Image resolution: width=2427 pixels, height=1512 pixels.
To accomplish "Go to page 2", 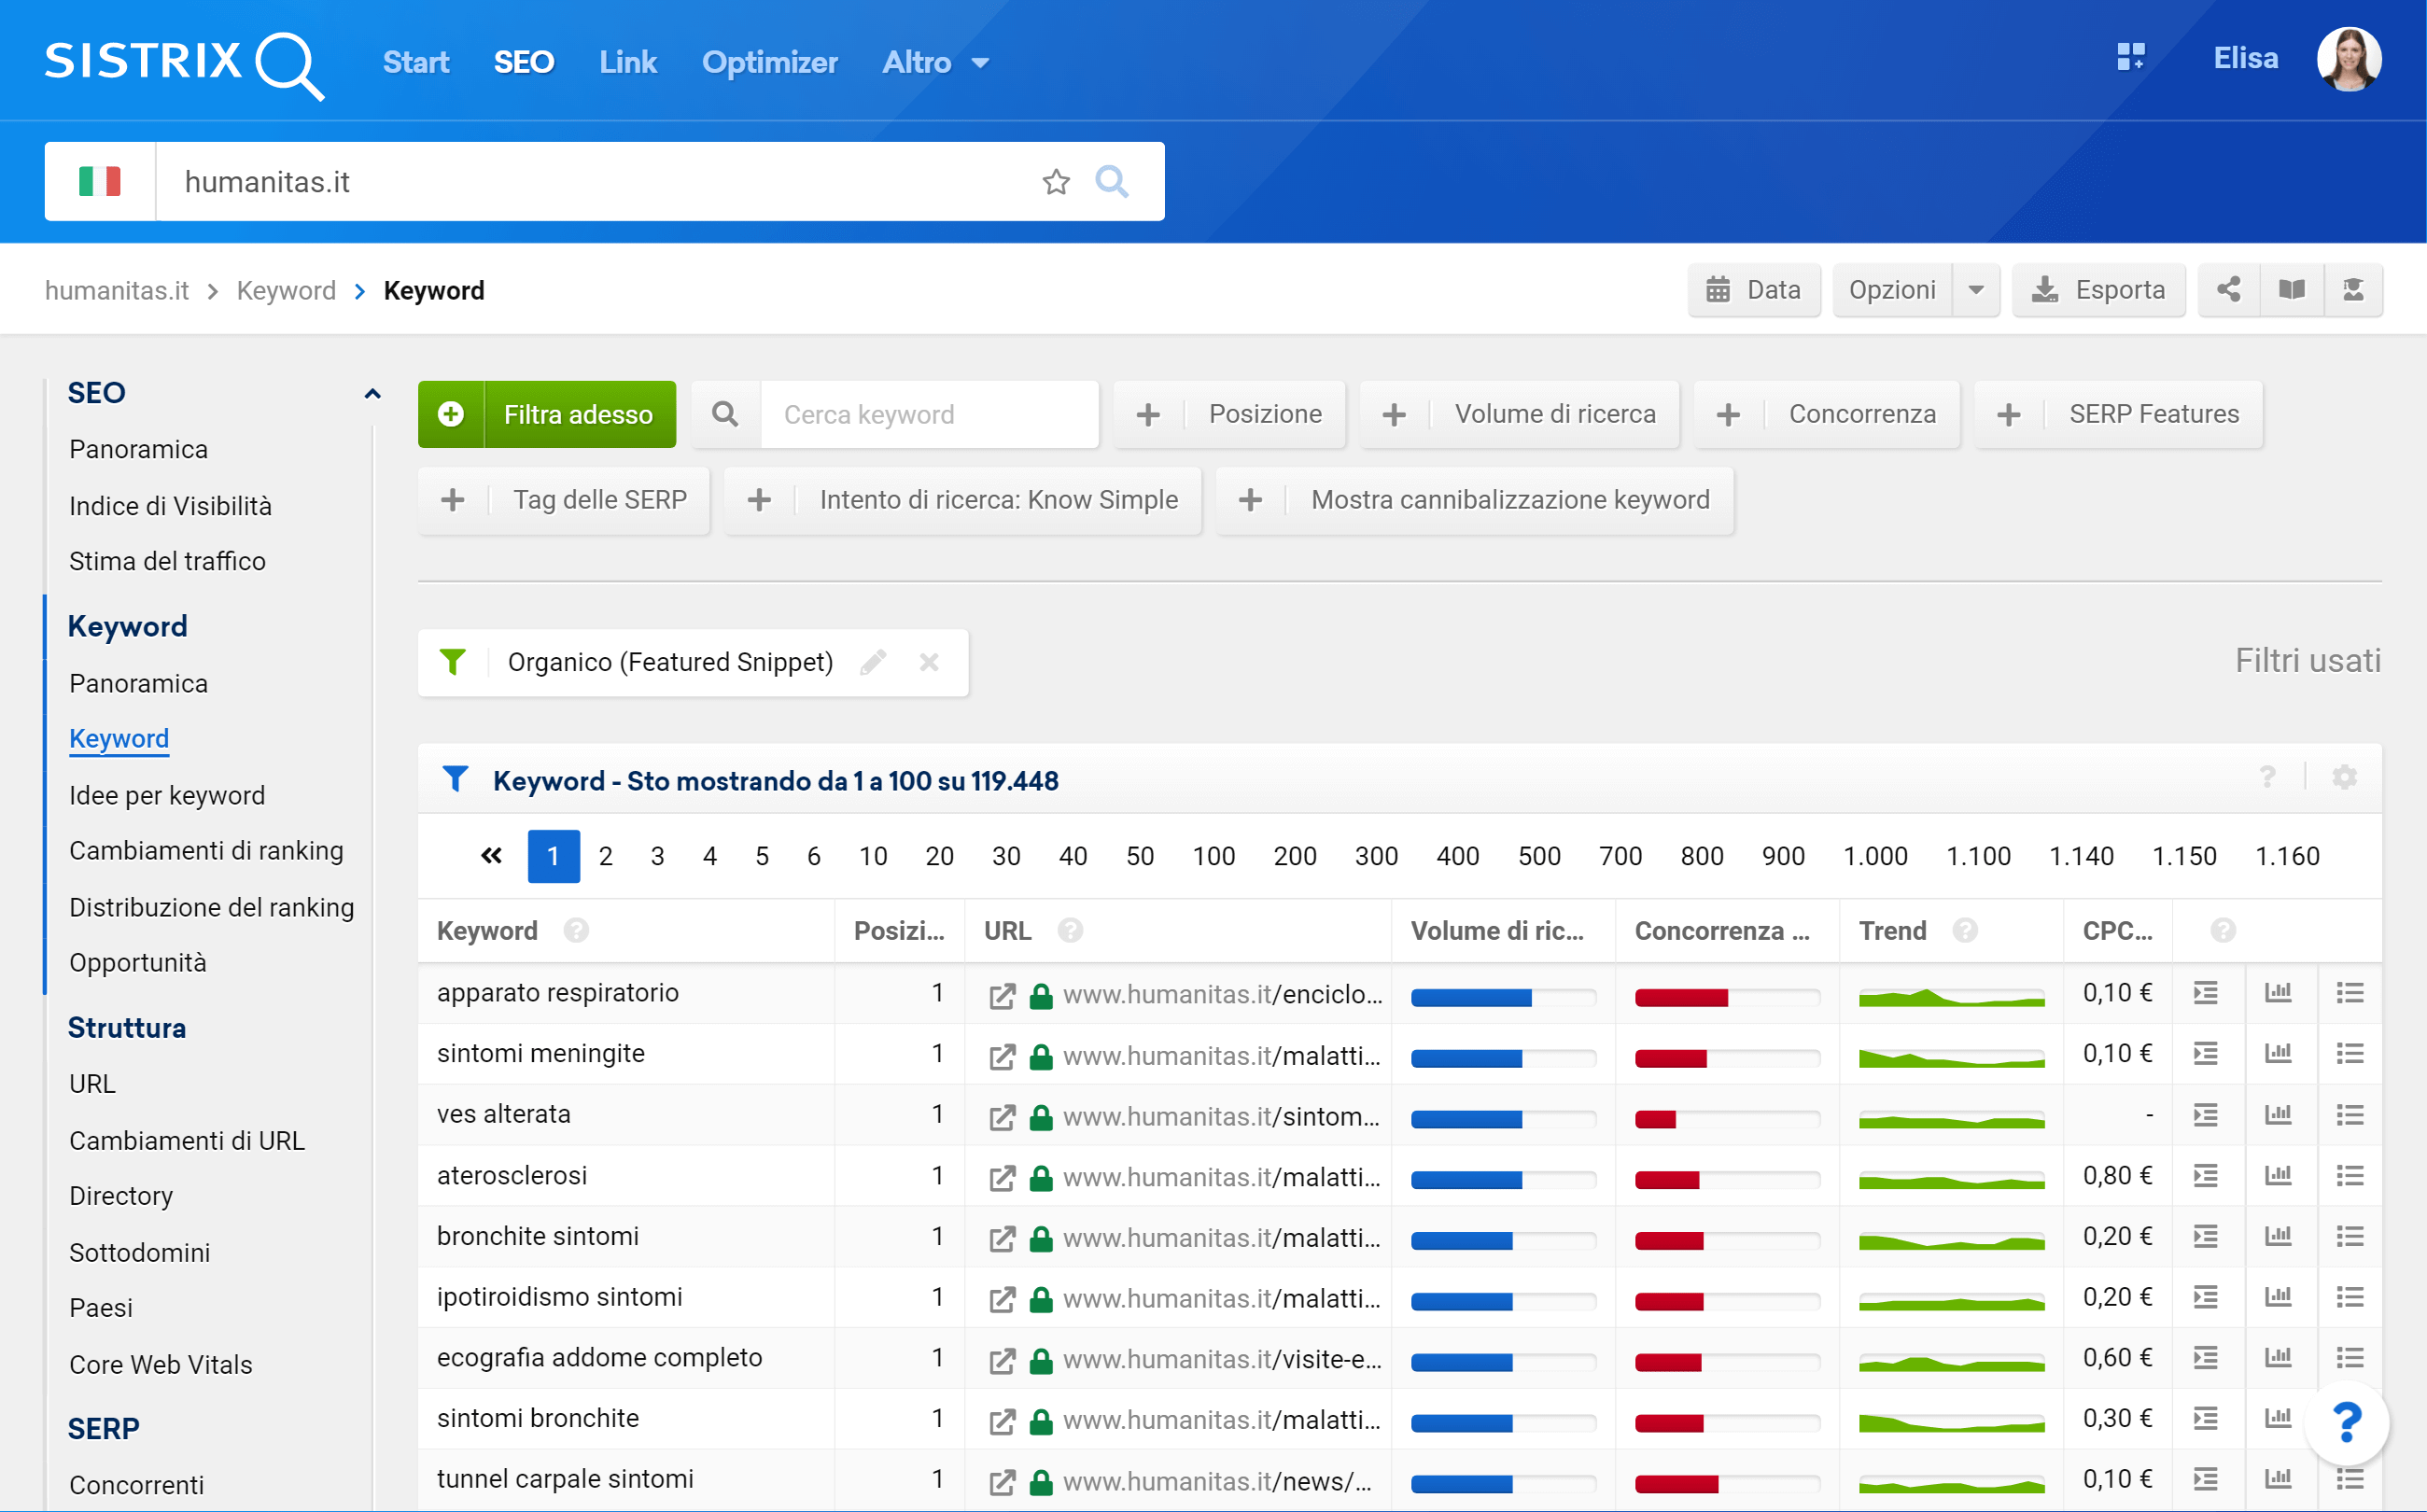I will [x=605, y=856].
